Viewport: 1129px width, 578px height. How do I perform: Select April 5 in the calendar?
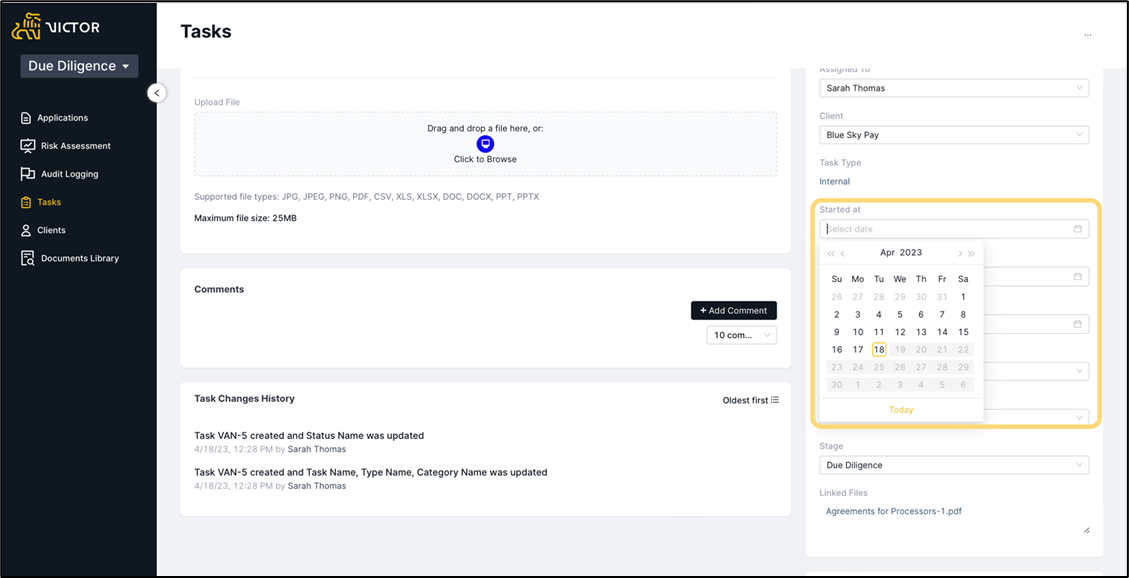click(x=900, y=315)
